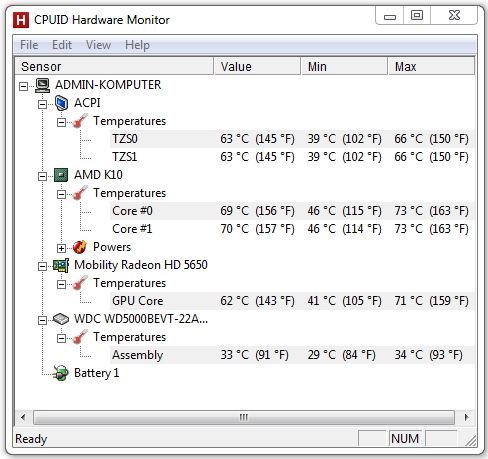Click GPU Core max 71 °C (159 °F)
488x459 pixels.
tap(431, 301)
